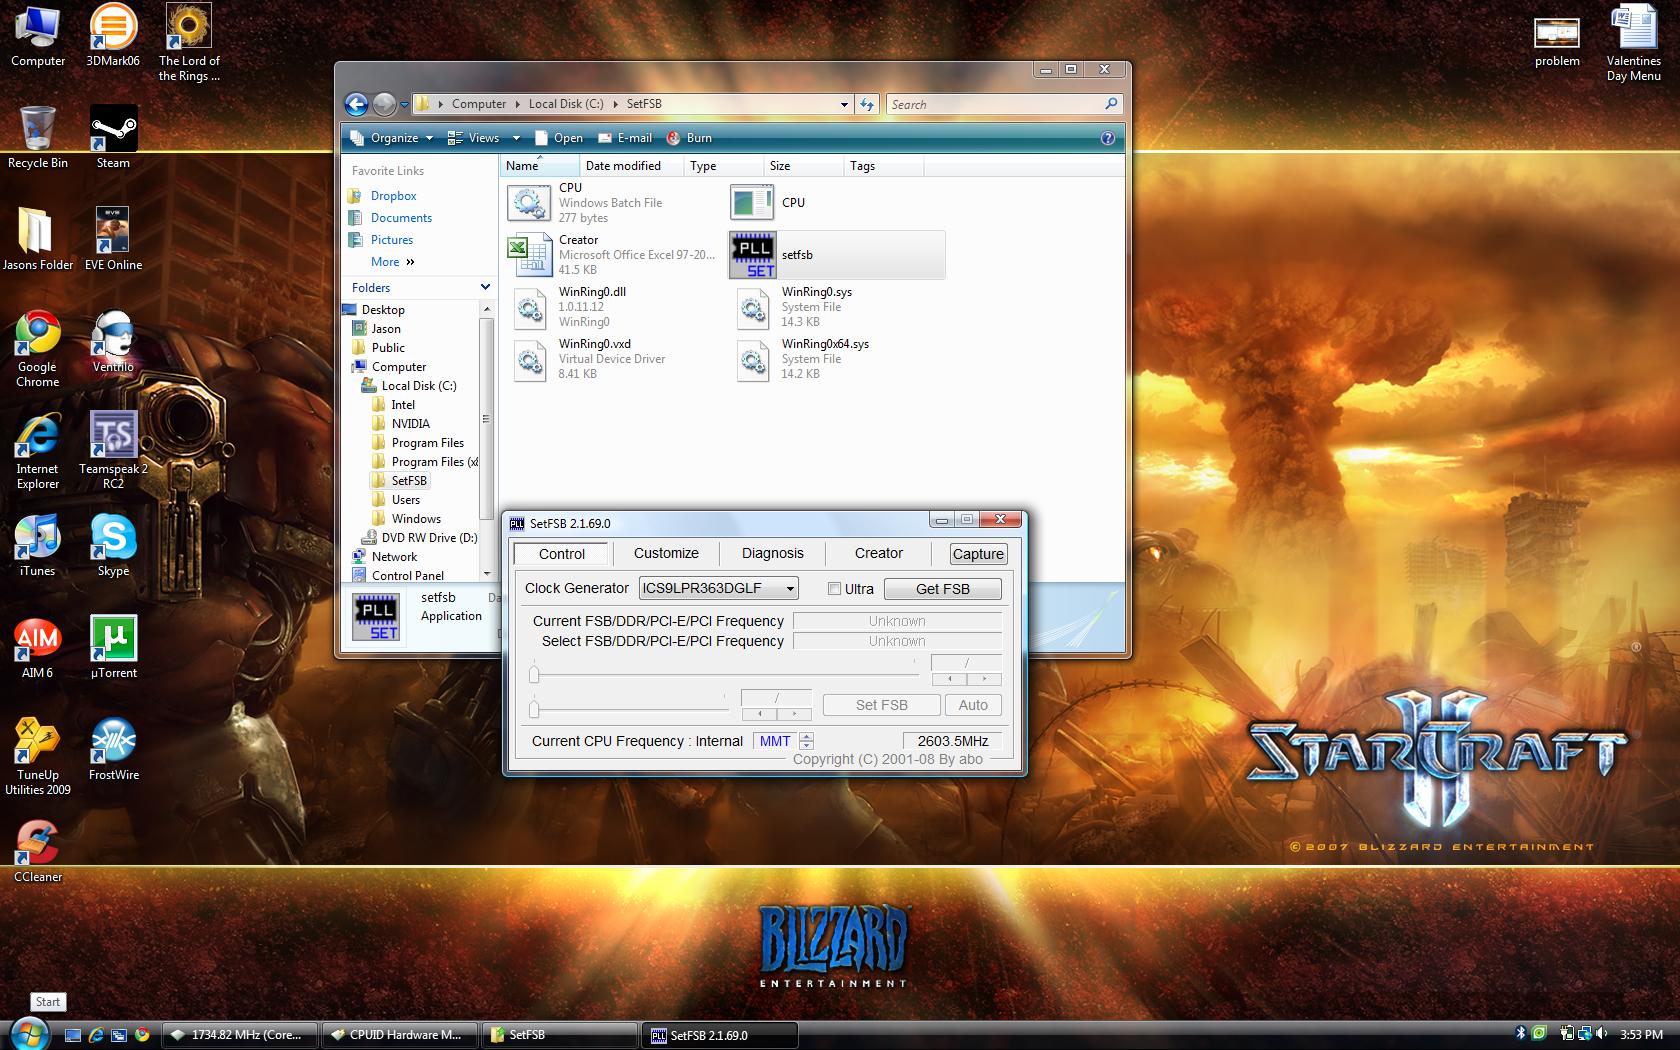Image resolution: width=1680 pixels, height=1050 pixels.
Task: Click E-mail in Explorer toolbar
Action: click(x=625, y=138)
